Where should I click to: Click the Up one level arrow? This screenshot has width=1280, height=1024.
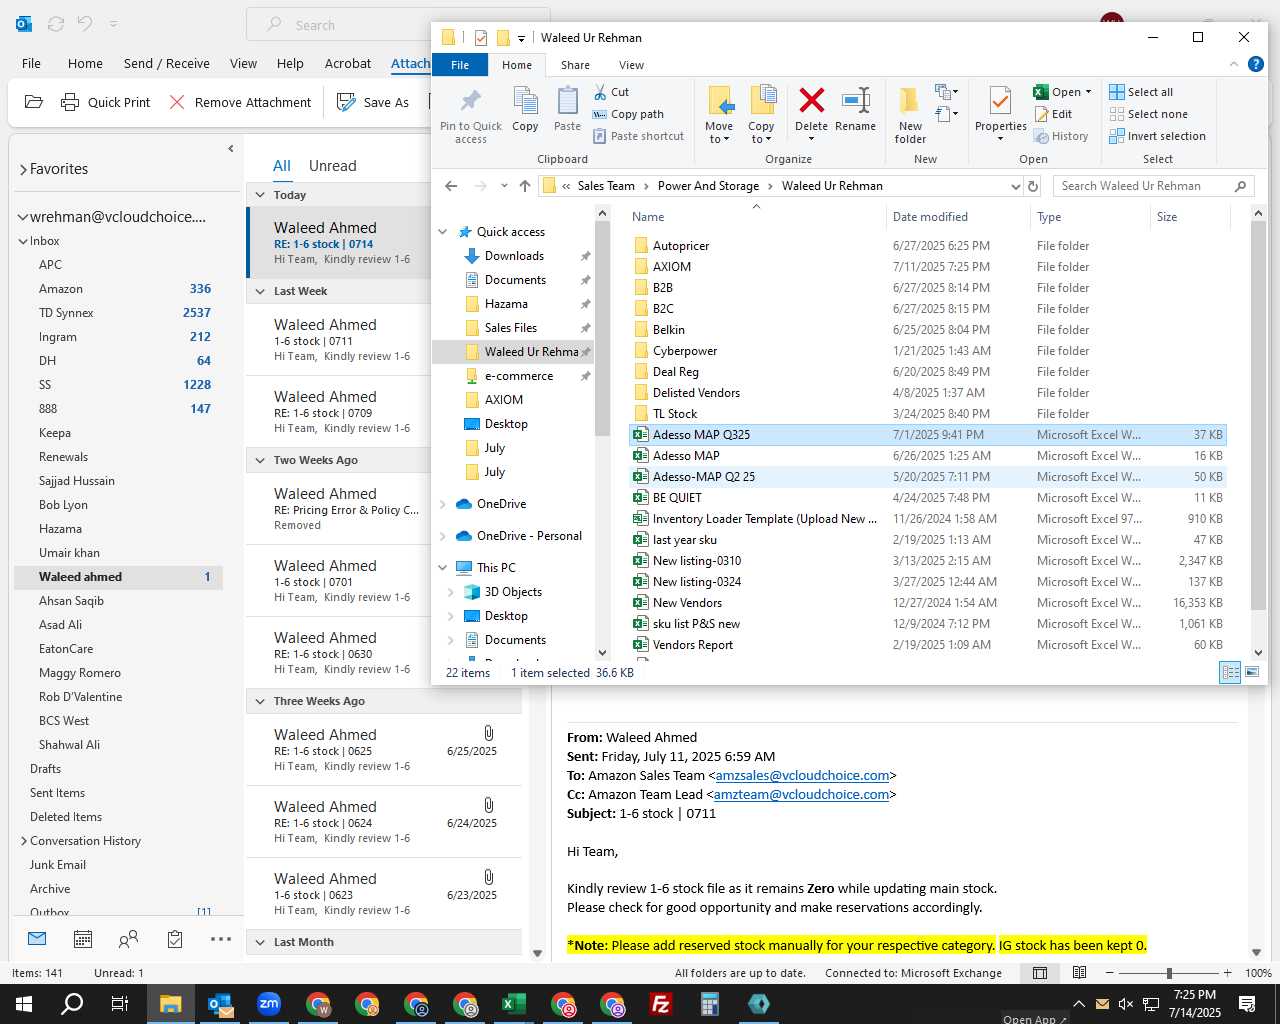(x=525, y=186)
